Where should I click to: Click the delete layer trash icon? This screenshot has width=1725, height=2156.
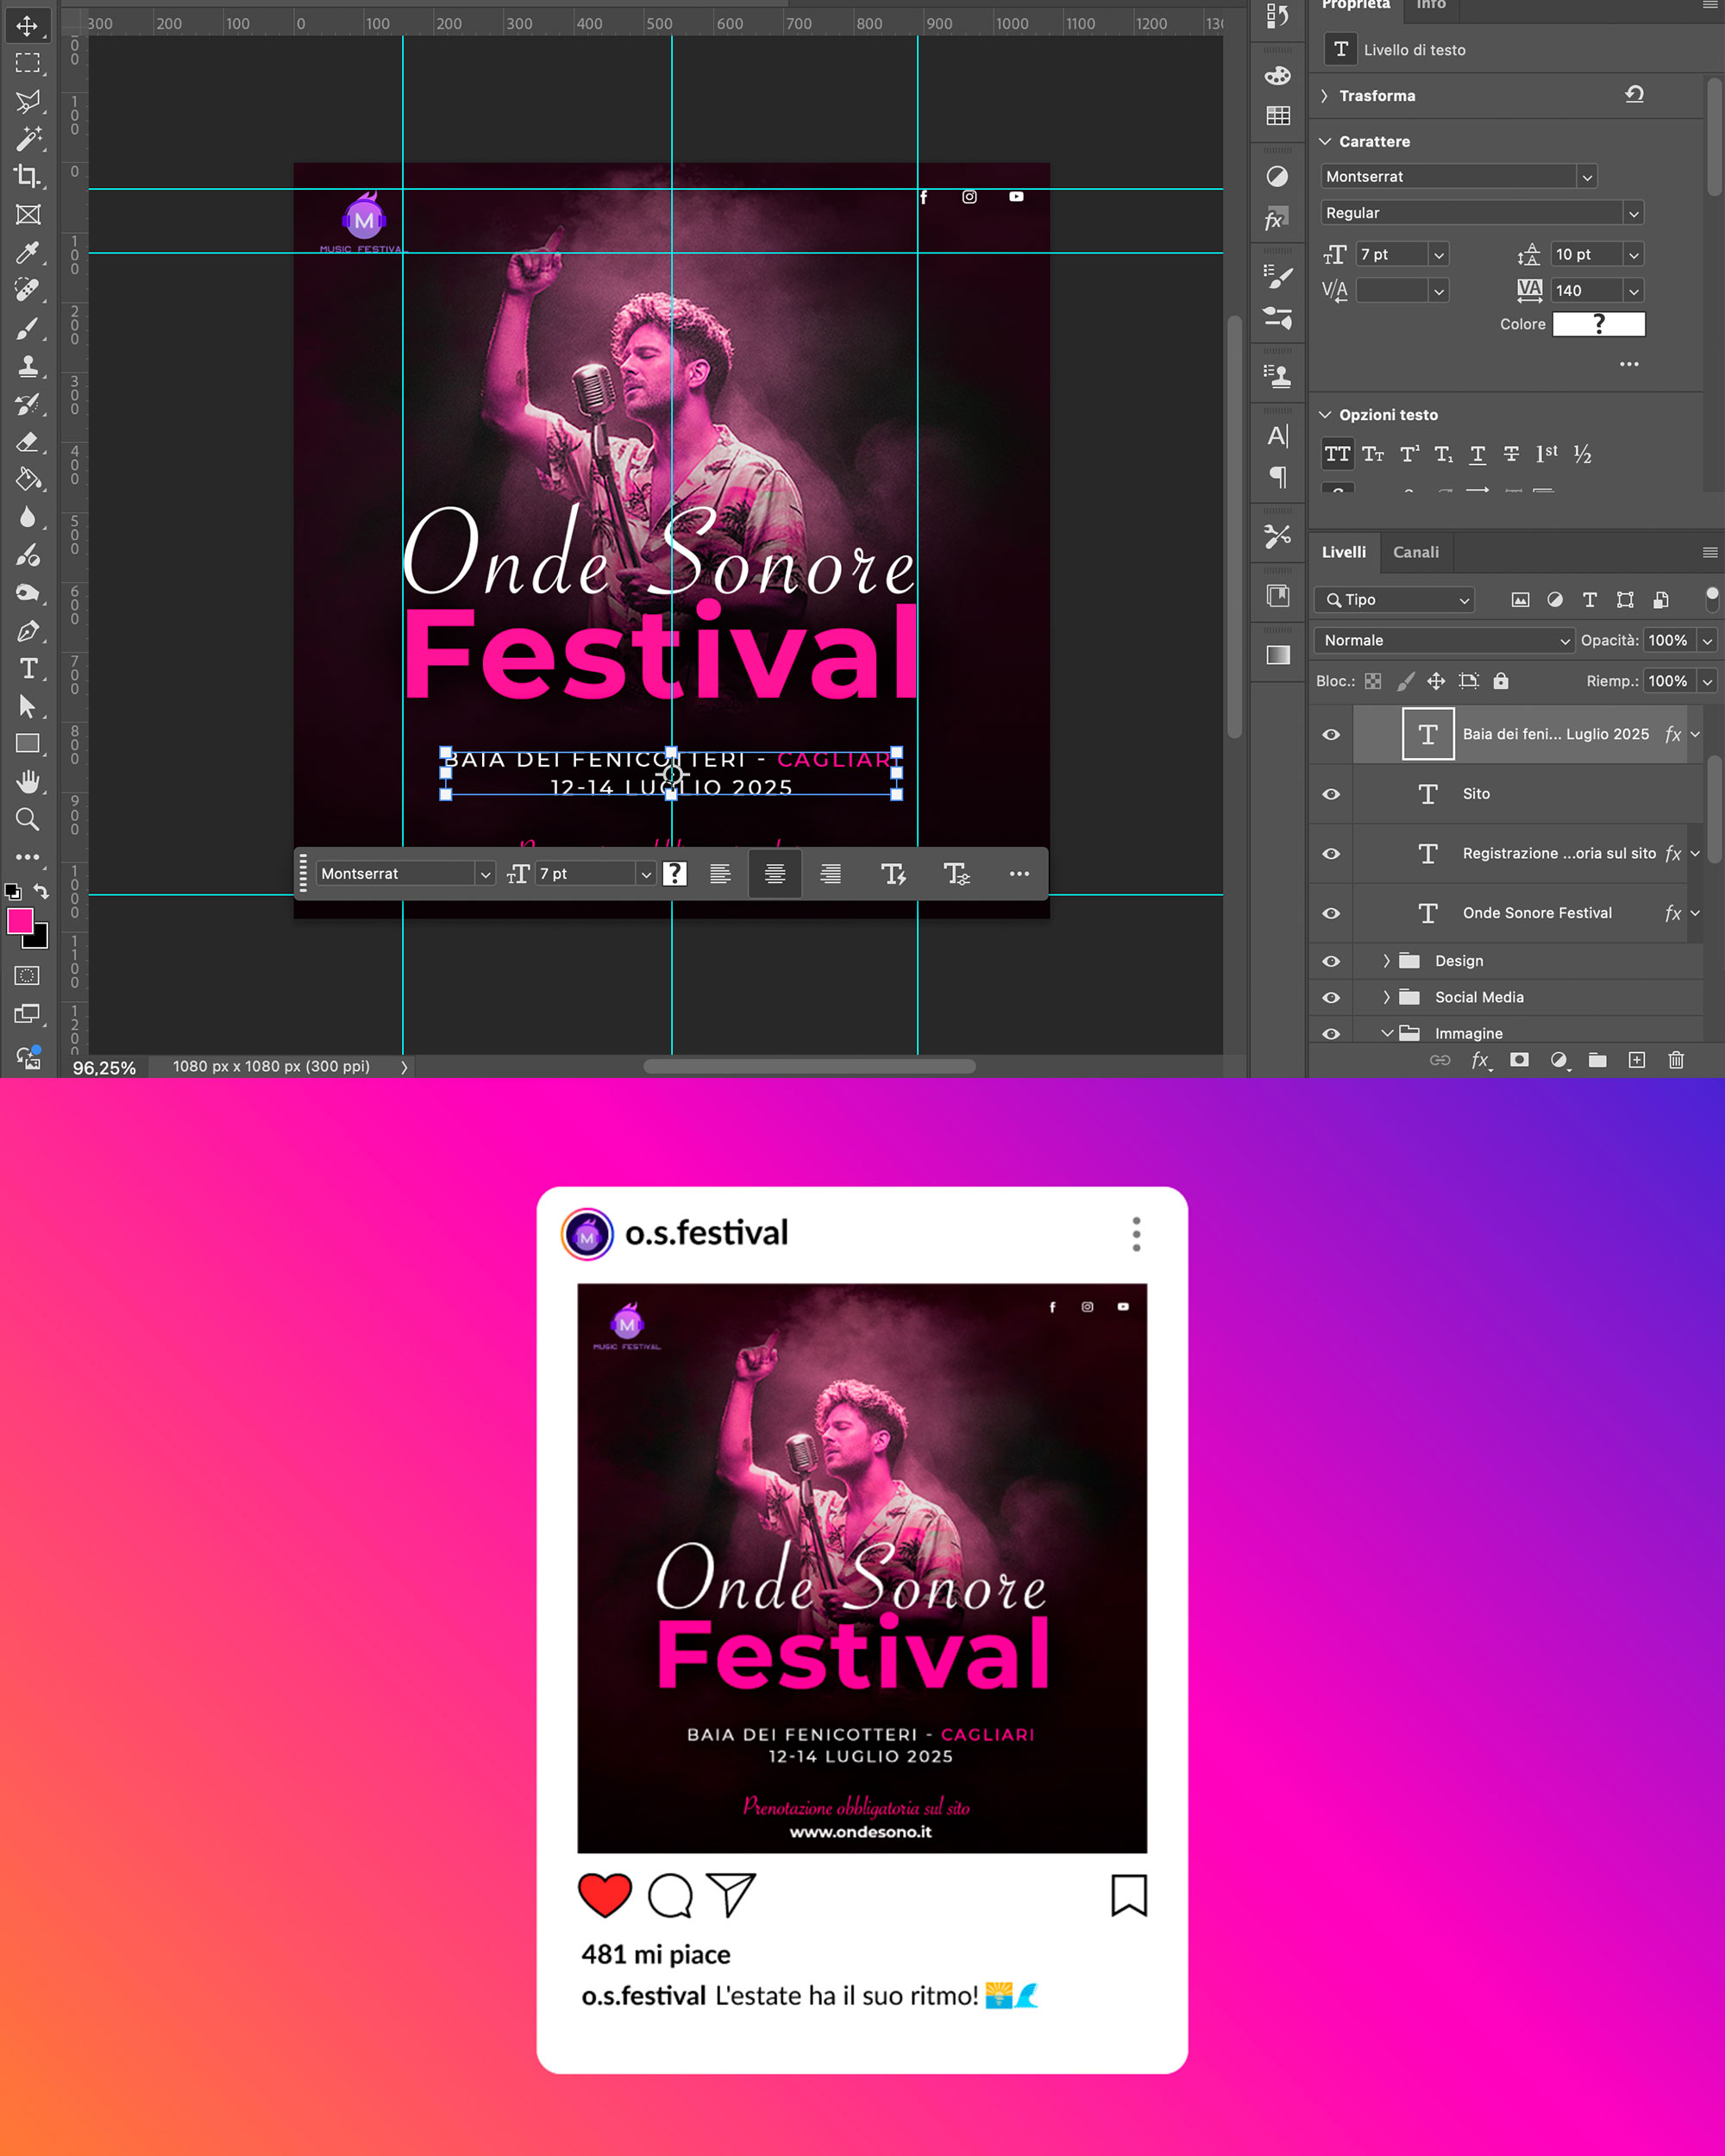tap(1676, 1060)
